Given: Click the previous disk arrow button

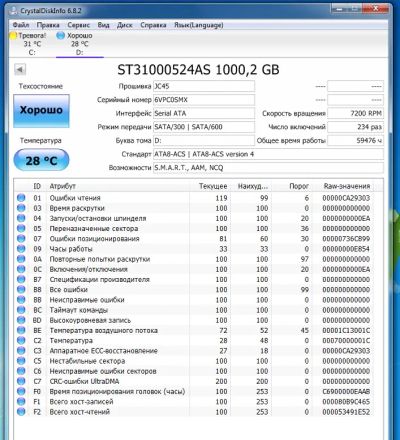Looking at the screenshot, I should coord(20,69).
